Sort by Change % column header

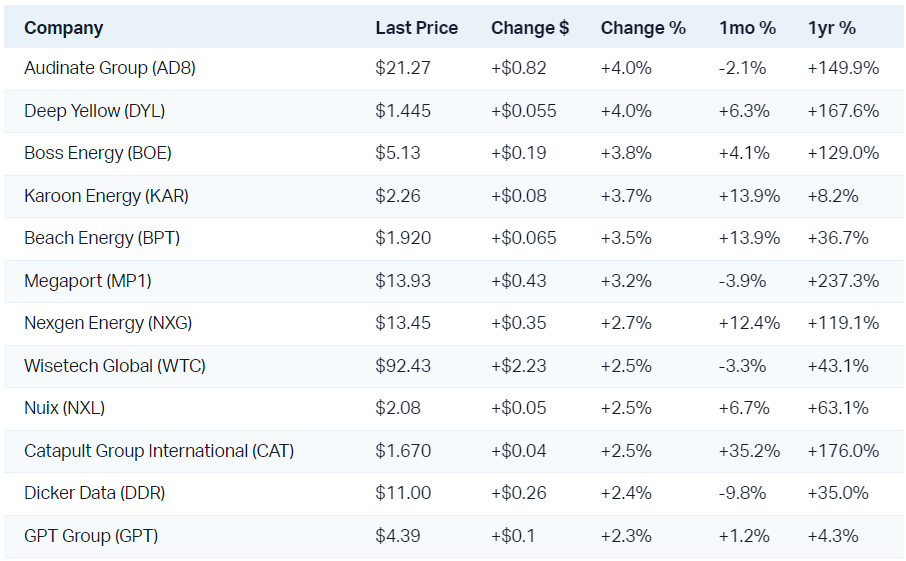[643, 28]
